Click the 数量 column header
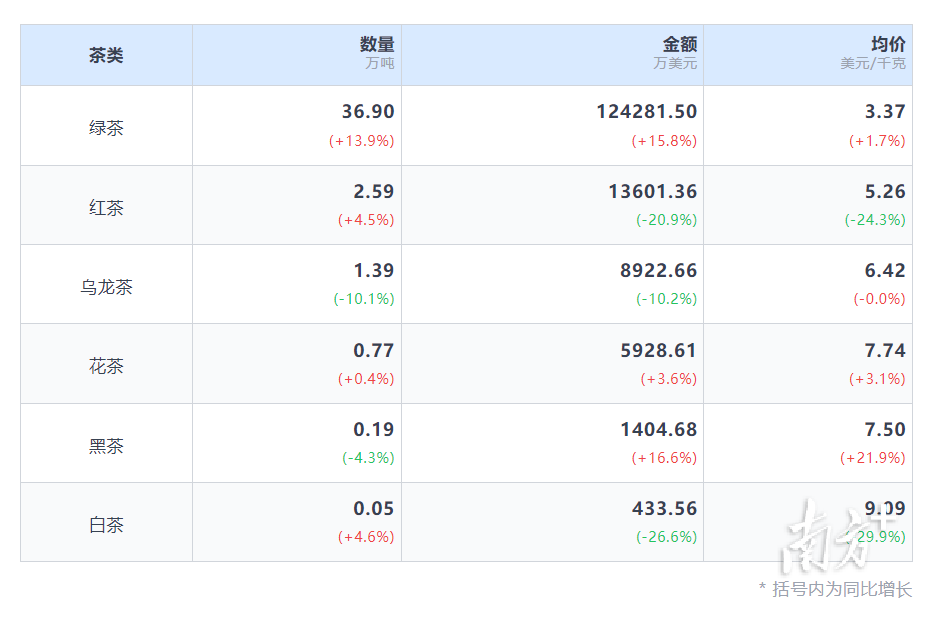This screenshot has width=941, height=621. point(377,45)
